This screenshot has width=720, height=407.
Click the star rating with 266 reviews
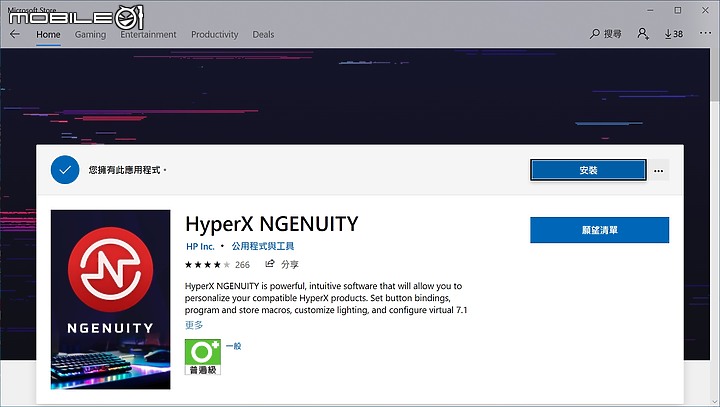217,265
